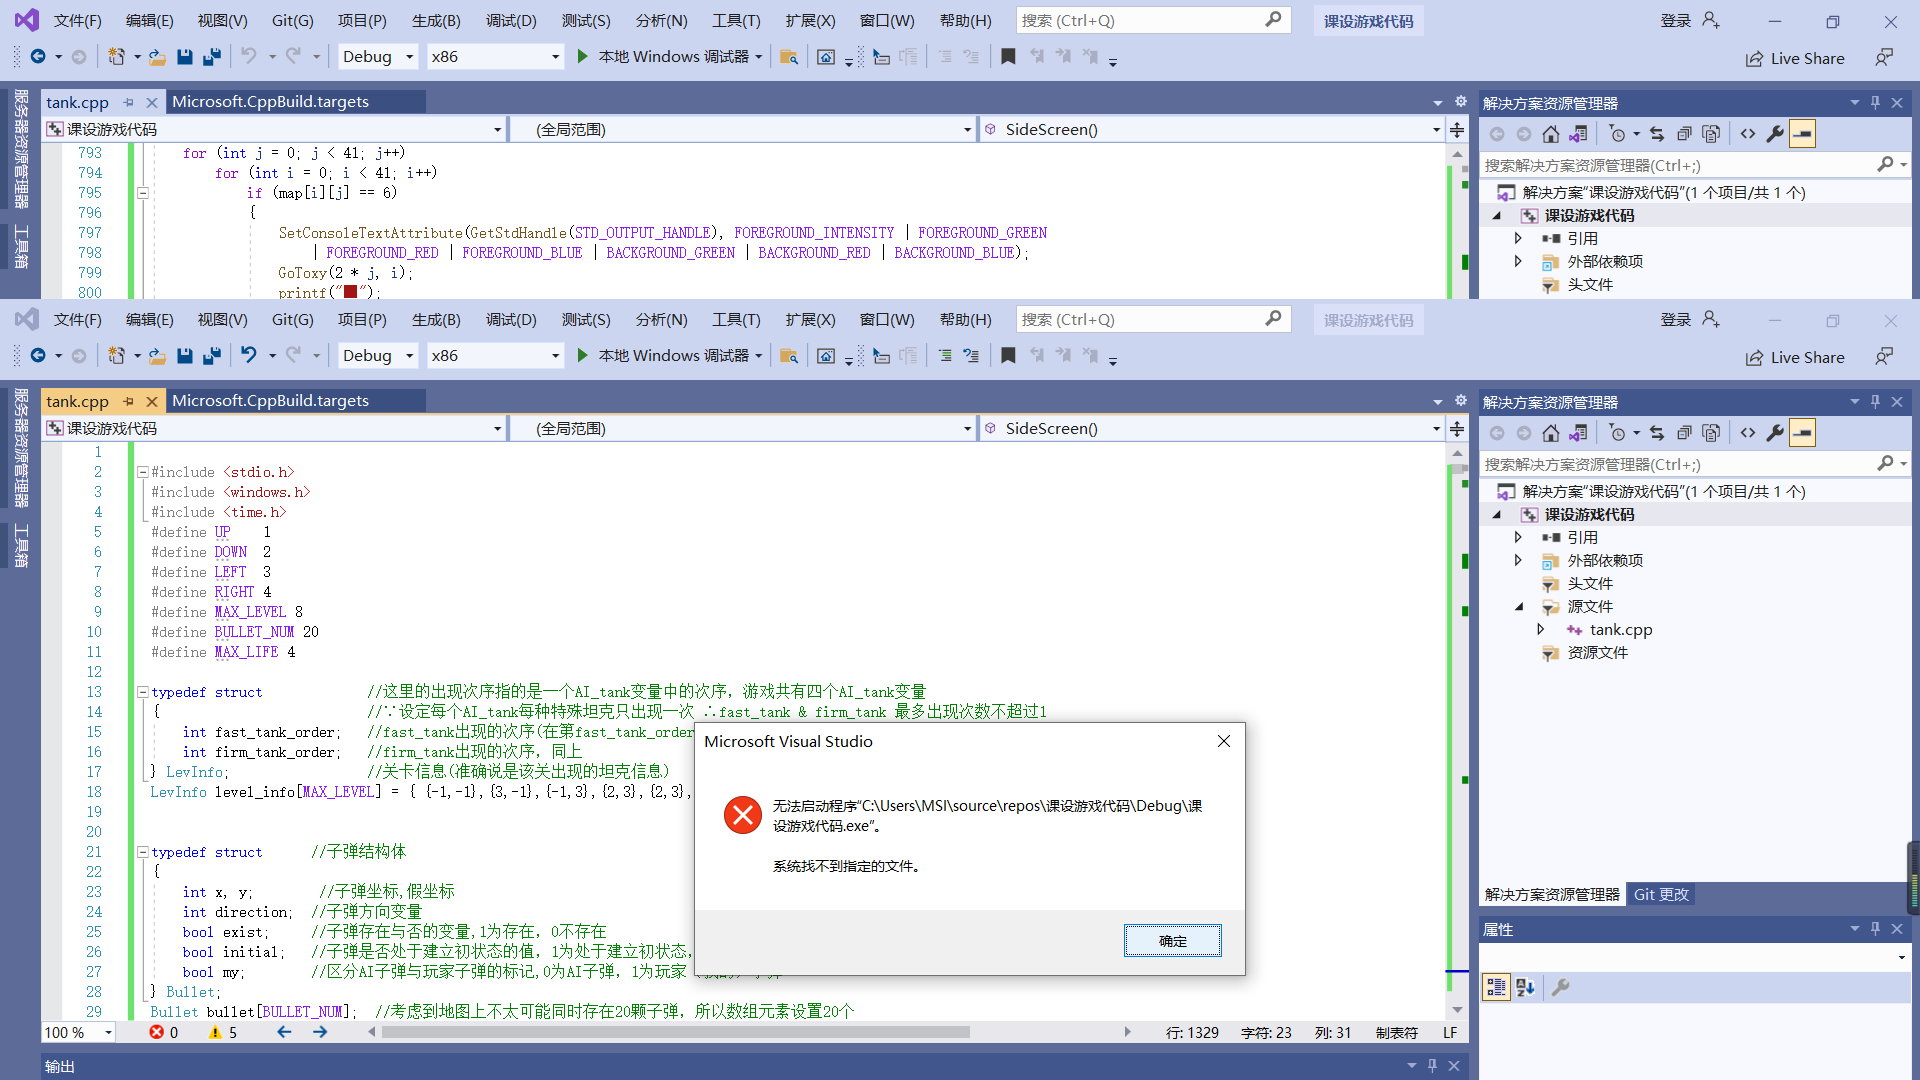Image resolution: width=1920 pixels, height=1080 pixels.
Task: Go to next issue with right arrow
Action: tap(320, 1033)
